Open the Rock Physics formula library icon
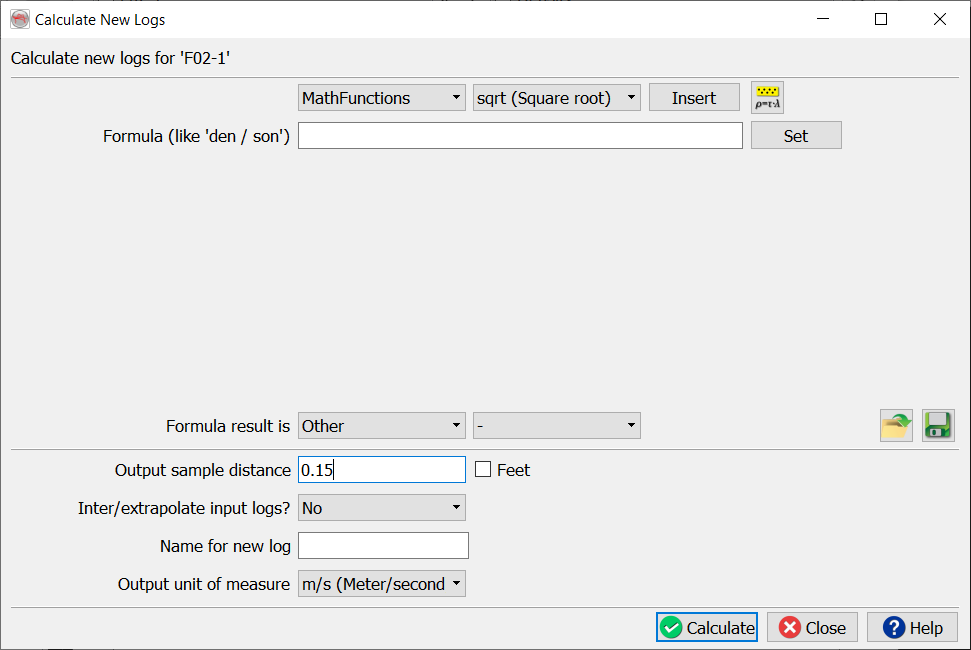Viewport: 971px width, 650px height. (767, 97)
